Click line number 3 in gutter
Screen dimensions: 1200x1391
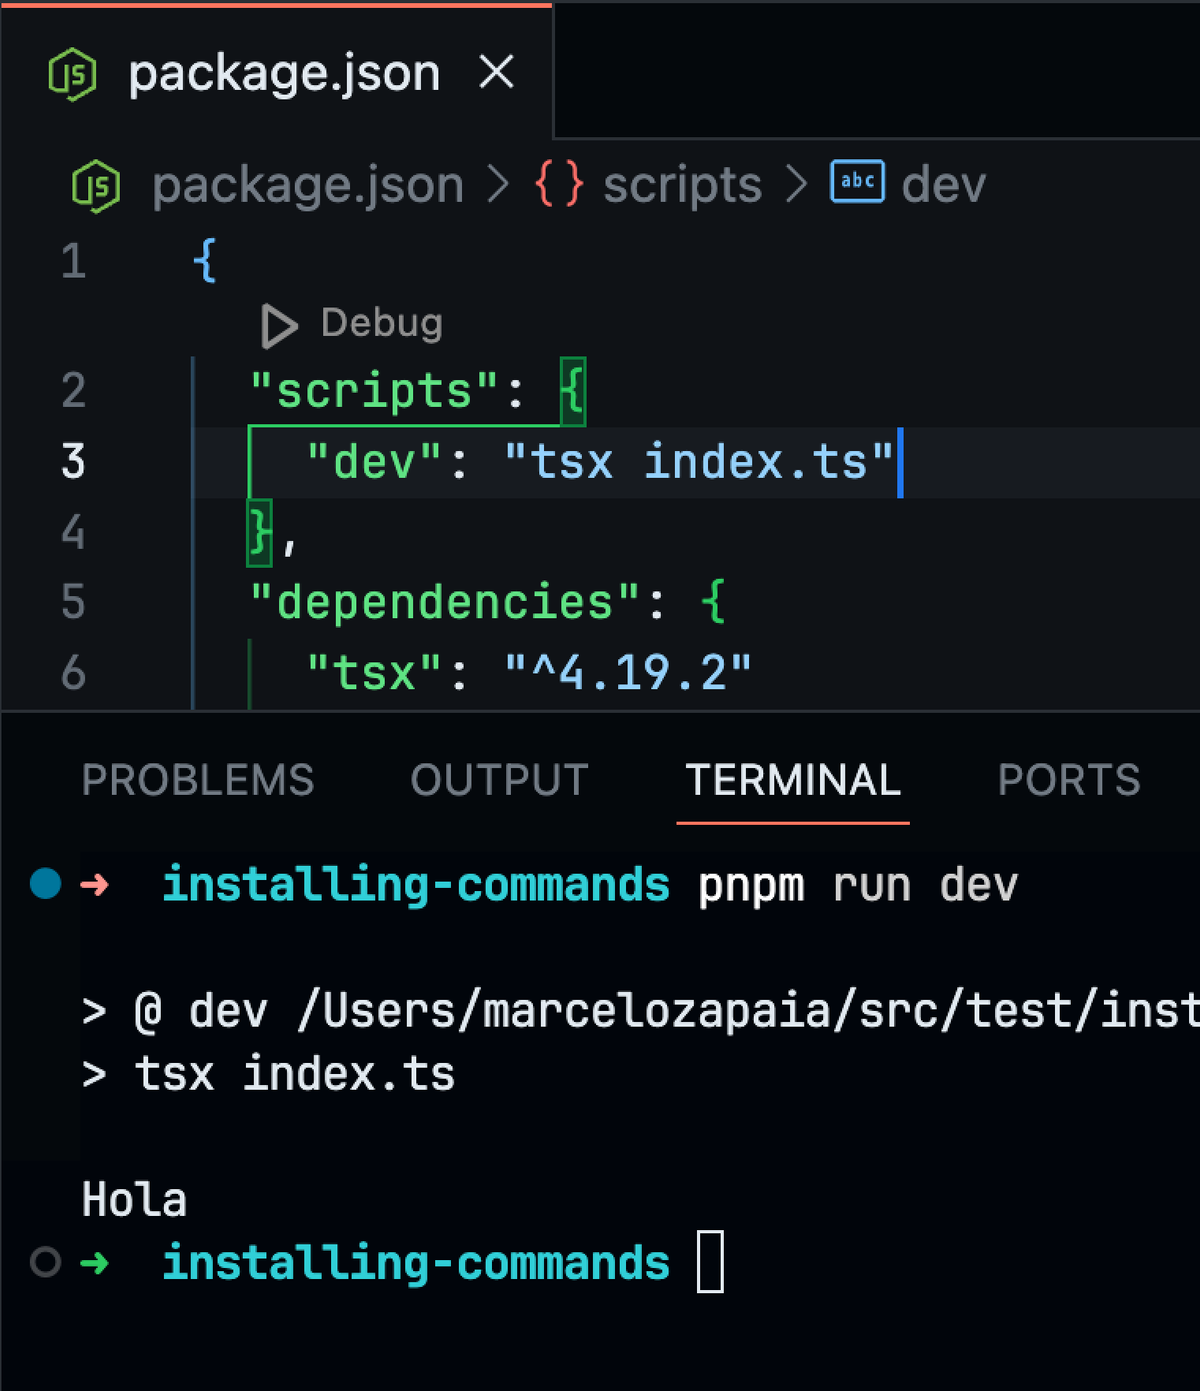click(x=73, y=461)
